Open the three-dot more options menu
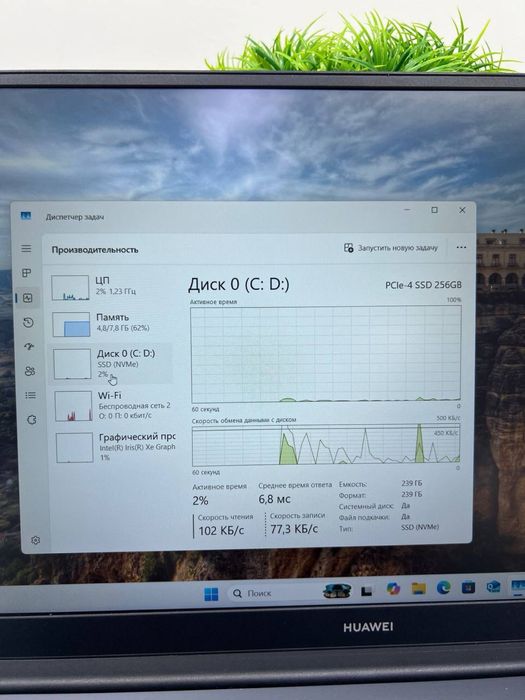The width and height of the screenshot is (525, 700). click(461, 247)
